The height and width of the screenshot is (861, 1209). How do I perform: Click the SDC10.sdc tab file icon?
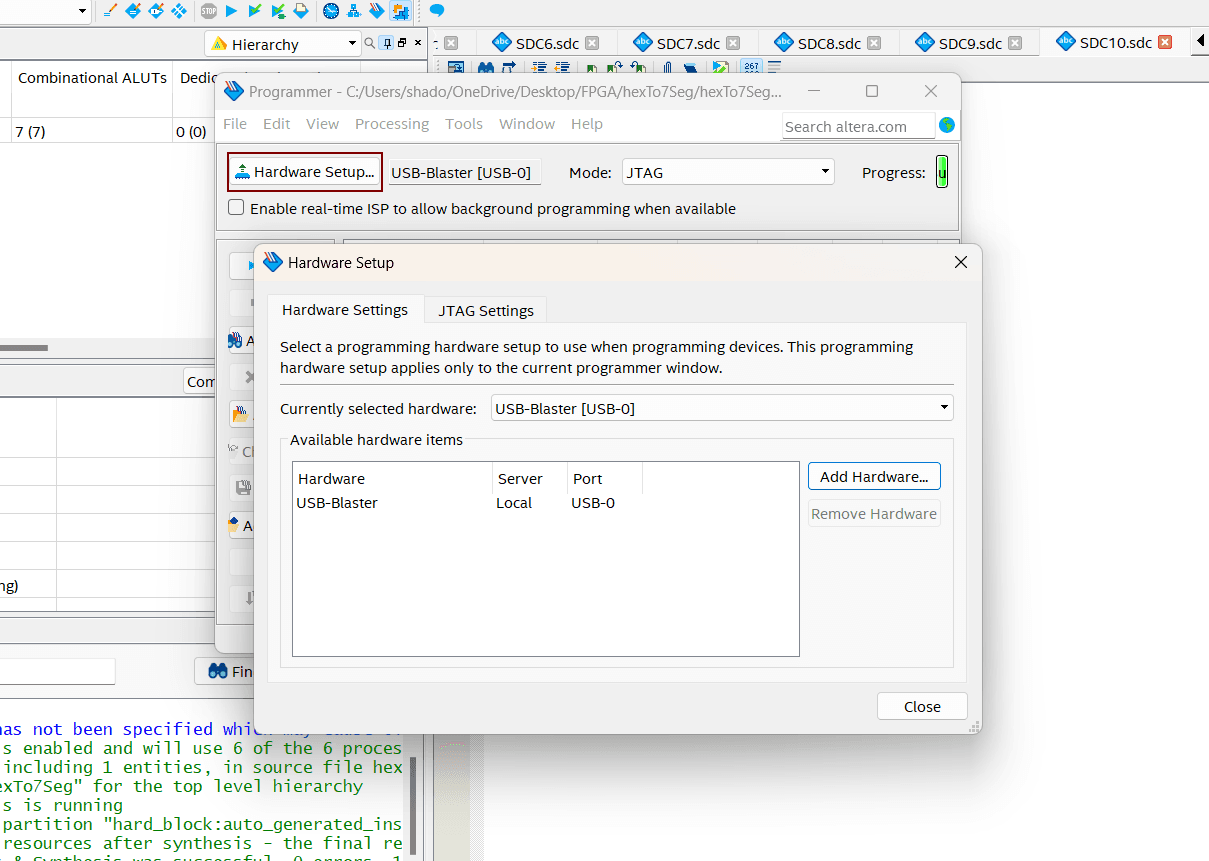pyautogui.click(x=1066, y=42)
